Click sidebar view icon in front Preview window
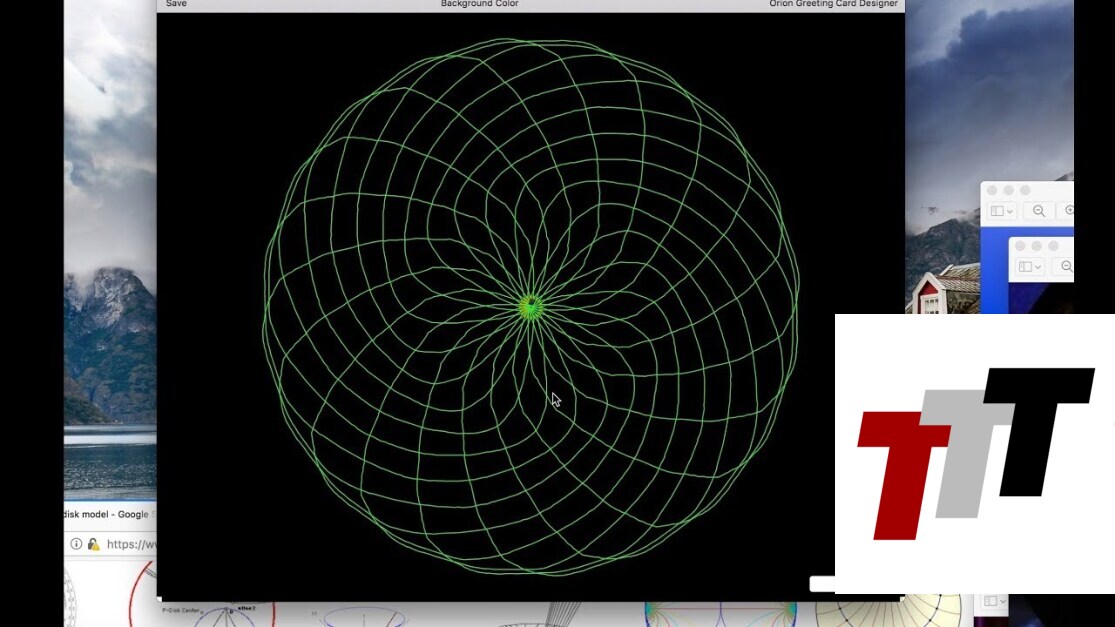The height and width of the screenshot is (627, 1115). click(x=1025, y=267)
